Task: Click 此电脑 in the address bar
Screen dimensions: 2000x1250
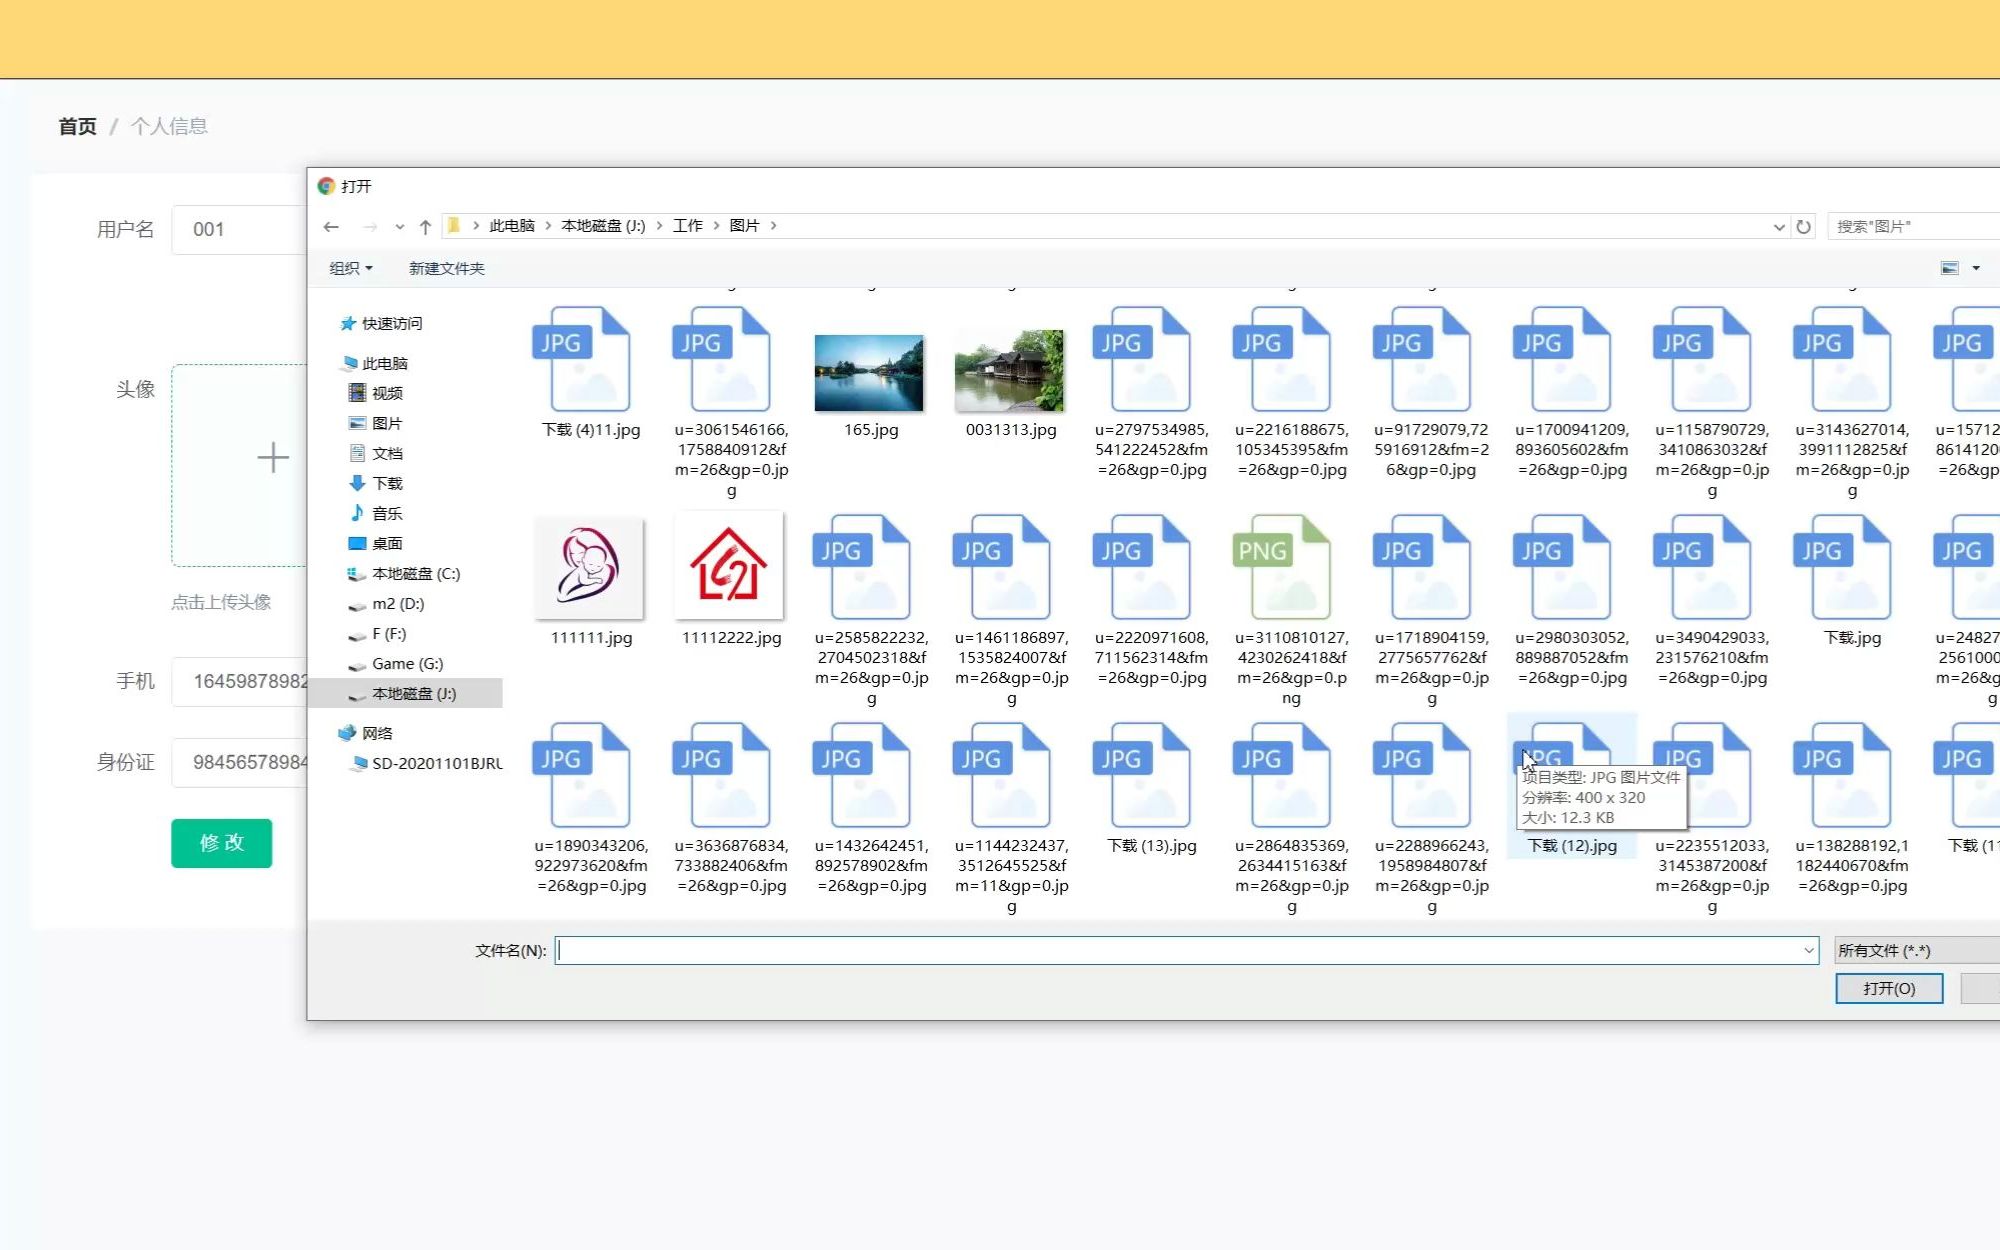Action: tap(511, 226)
